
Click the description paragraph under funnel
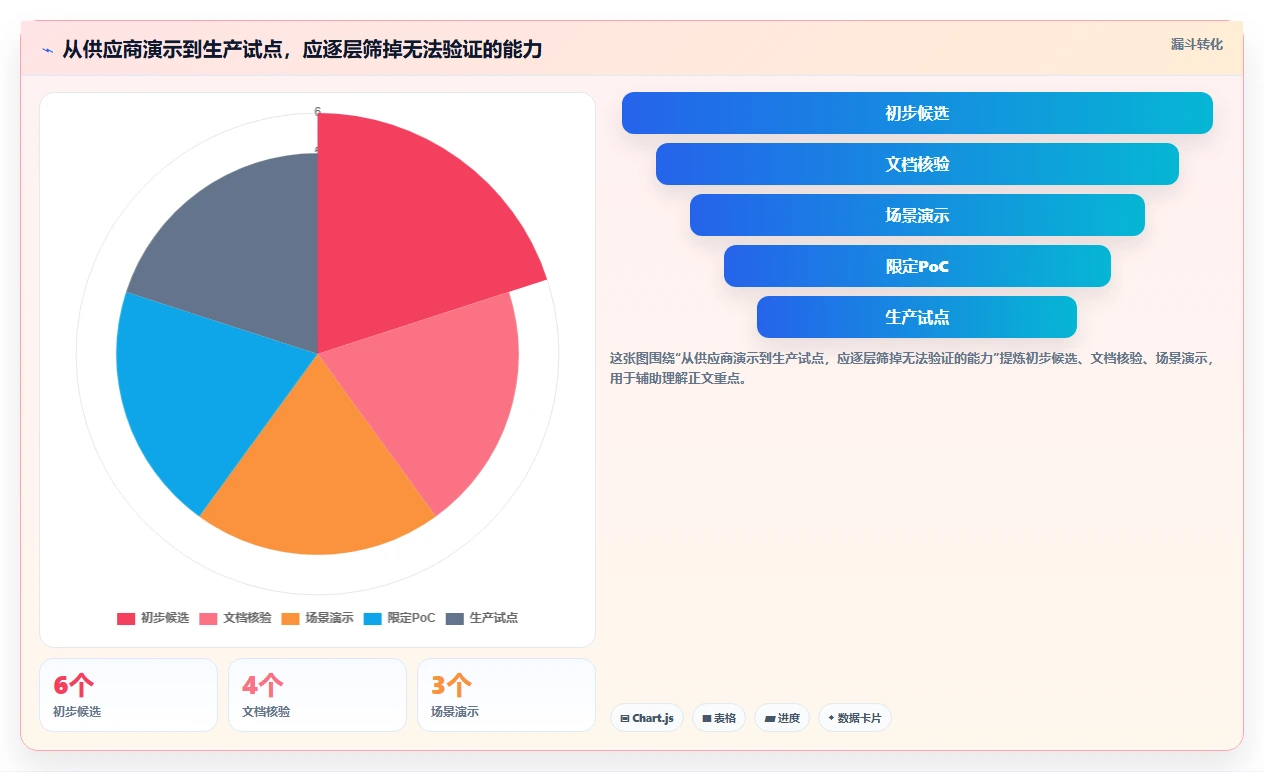(913, 368)
